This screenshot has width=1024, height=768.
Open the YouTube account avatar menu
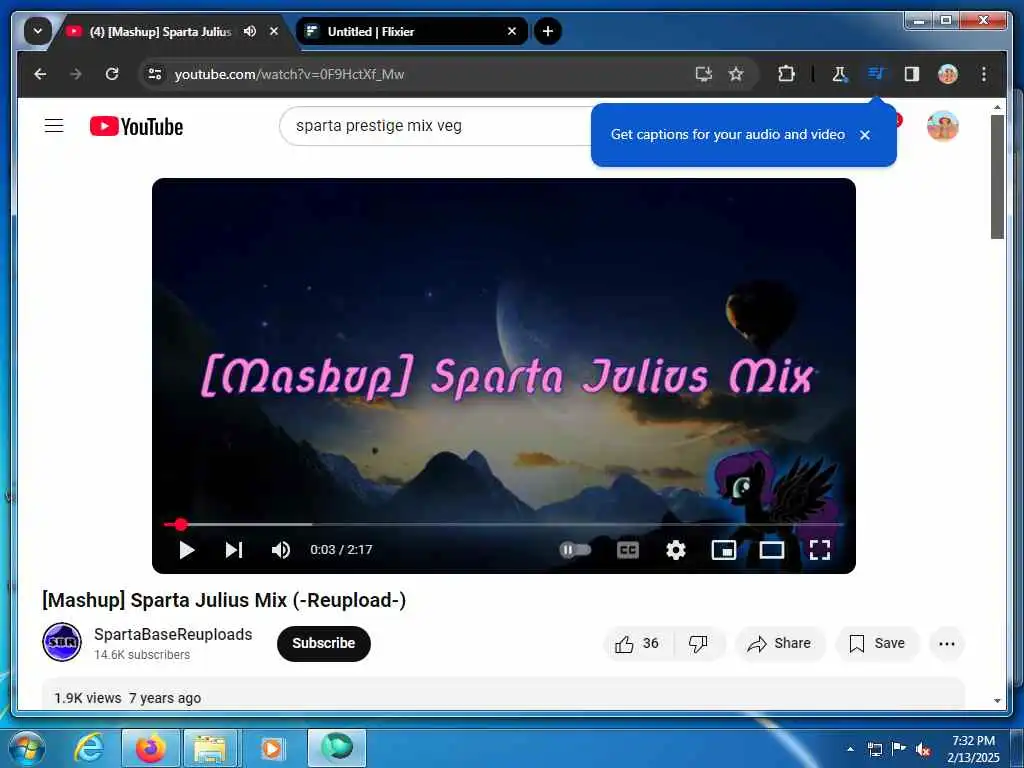(x=942, y=126)
